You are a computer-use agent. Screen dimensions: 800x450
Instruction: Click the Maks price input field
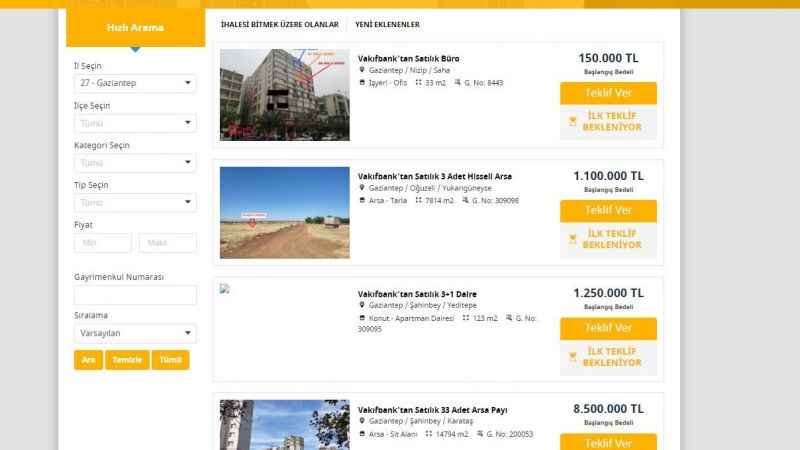(168, 243)
